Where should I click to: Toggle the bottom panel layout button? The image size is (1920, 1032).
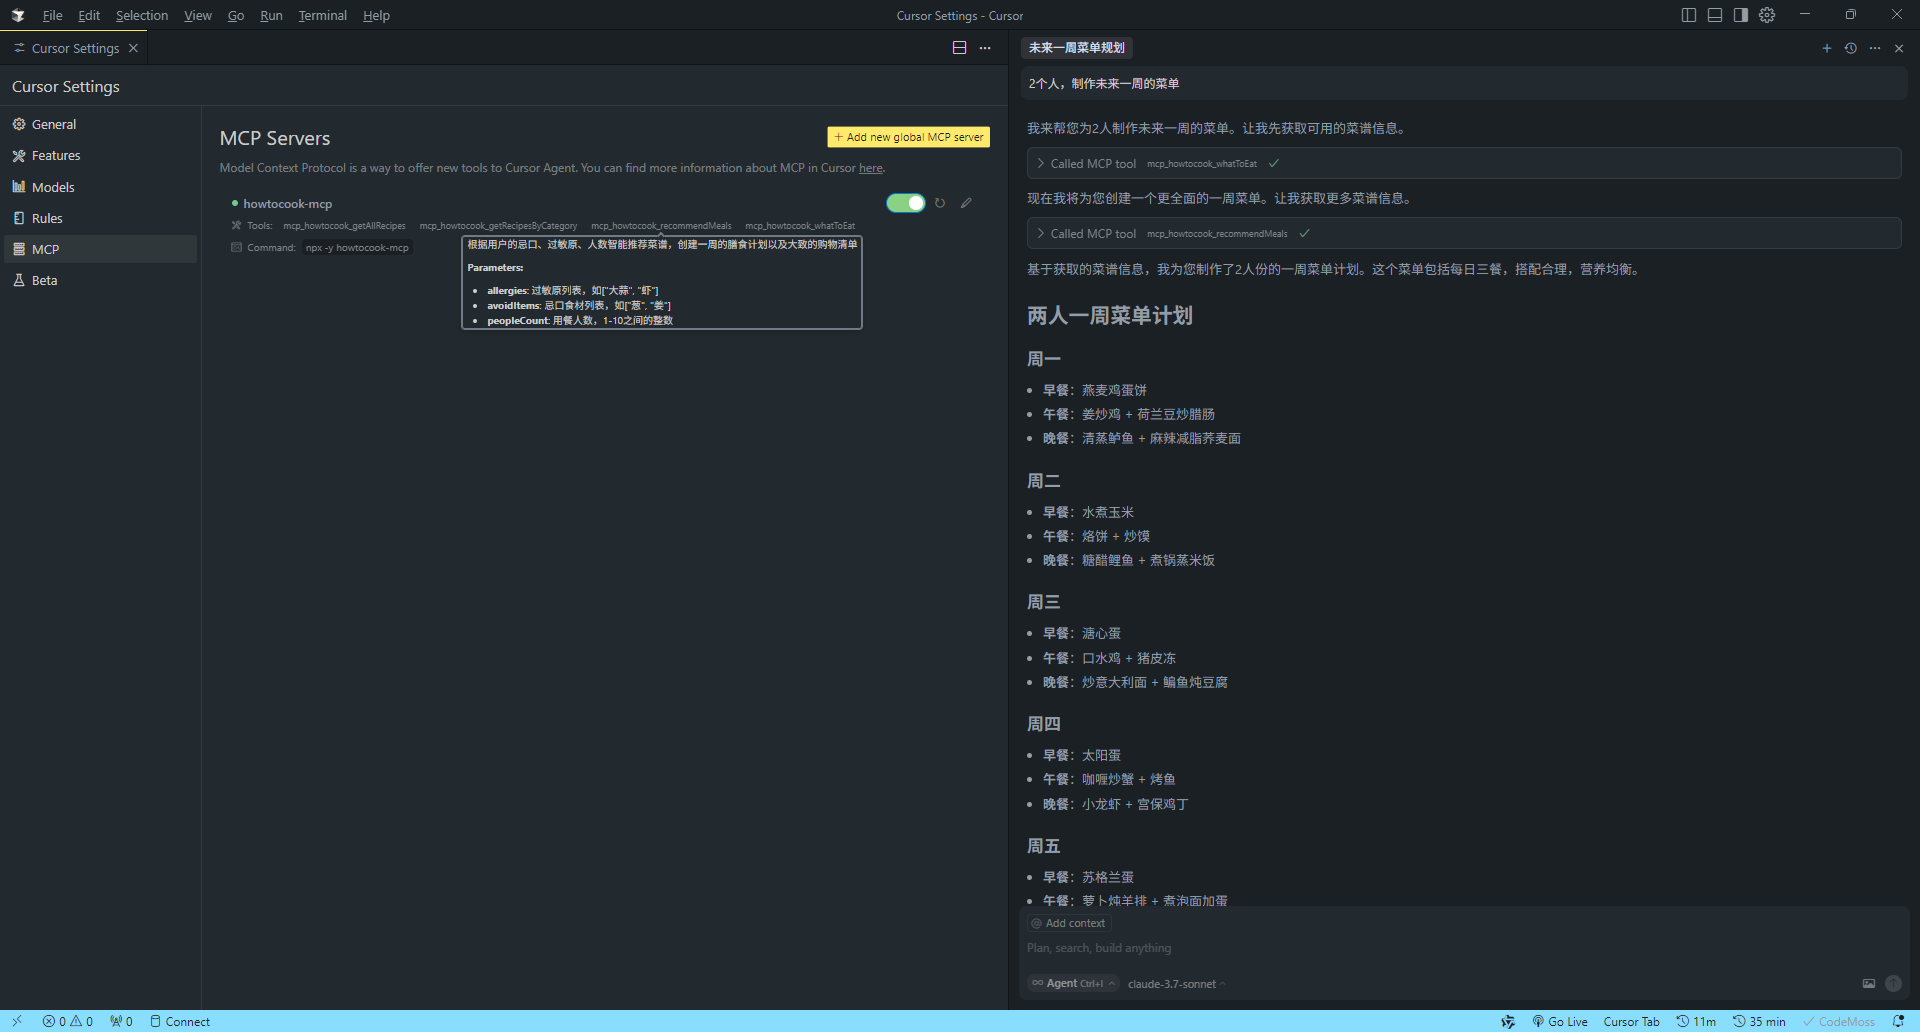point(1715,15)
